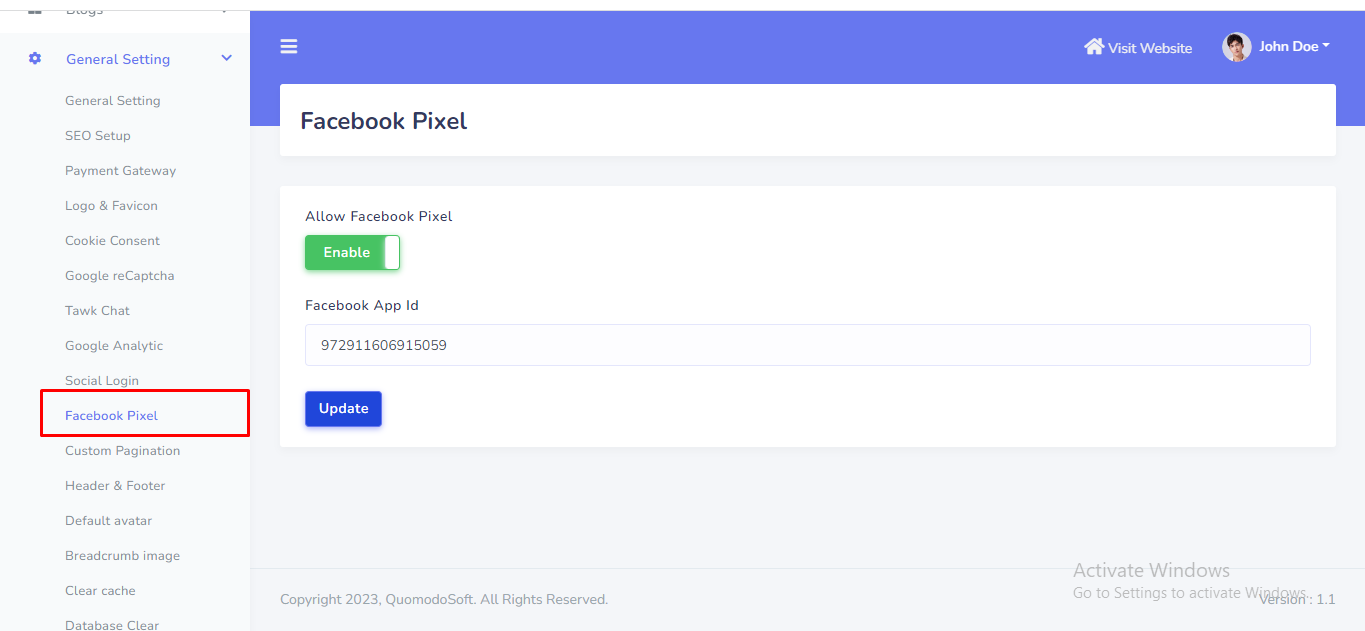Click John Doe's profile avatar

1236,47
